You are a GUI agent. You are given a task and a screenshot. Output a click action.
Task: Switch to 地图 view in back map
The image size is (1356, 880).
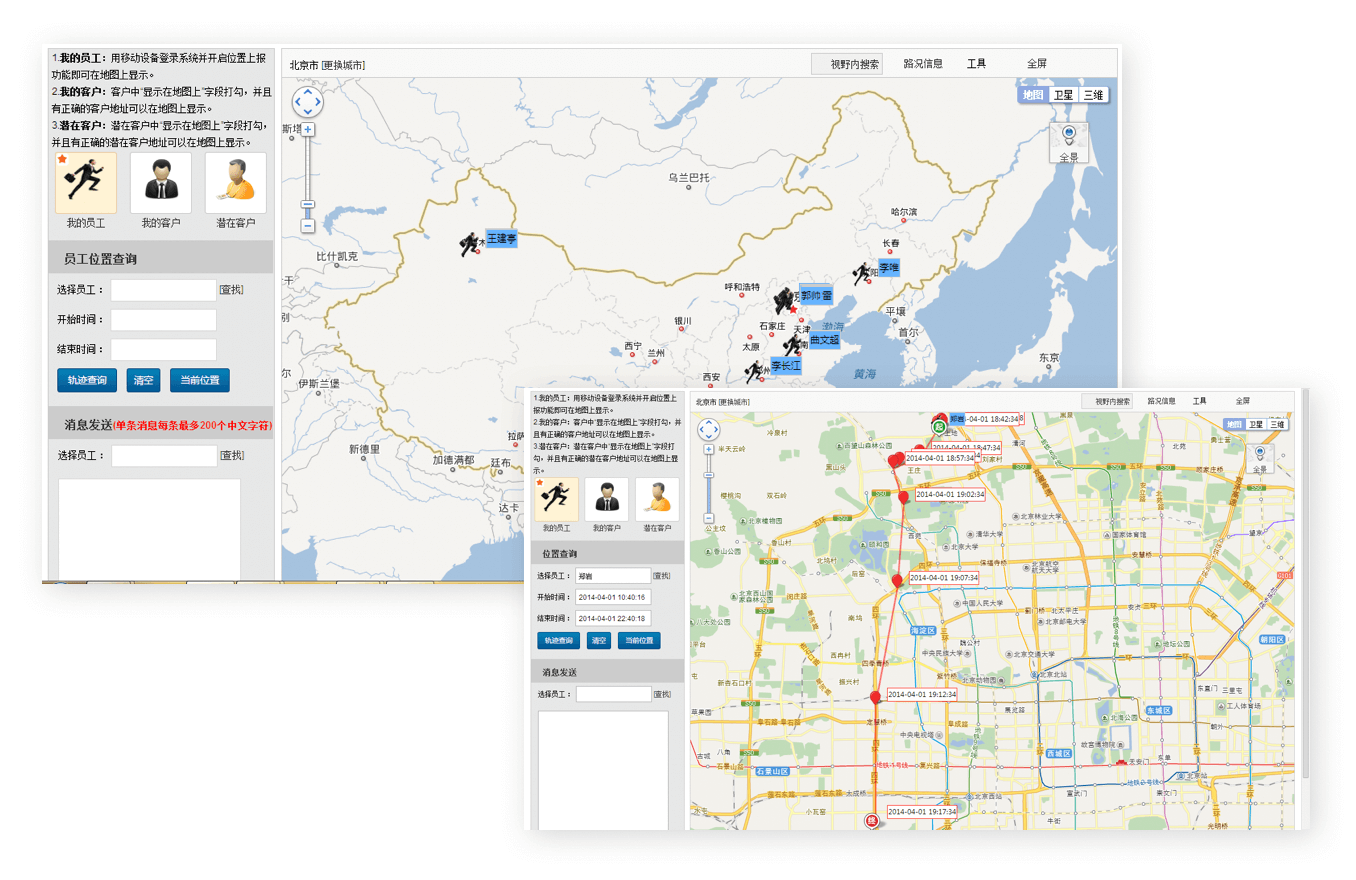1033,95
